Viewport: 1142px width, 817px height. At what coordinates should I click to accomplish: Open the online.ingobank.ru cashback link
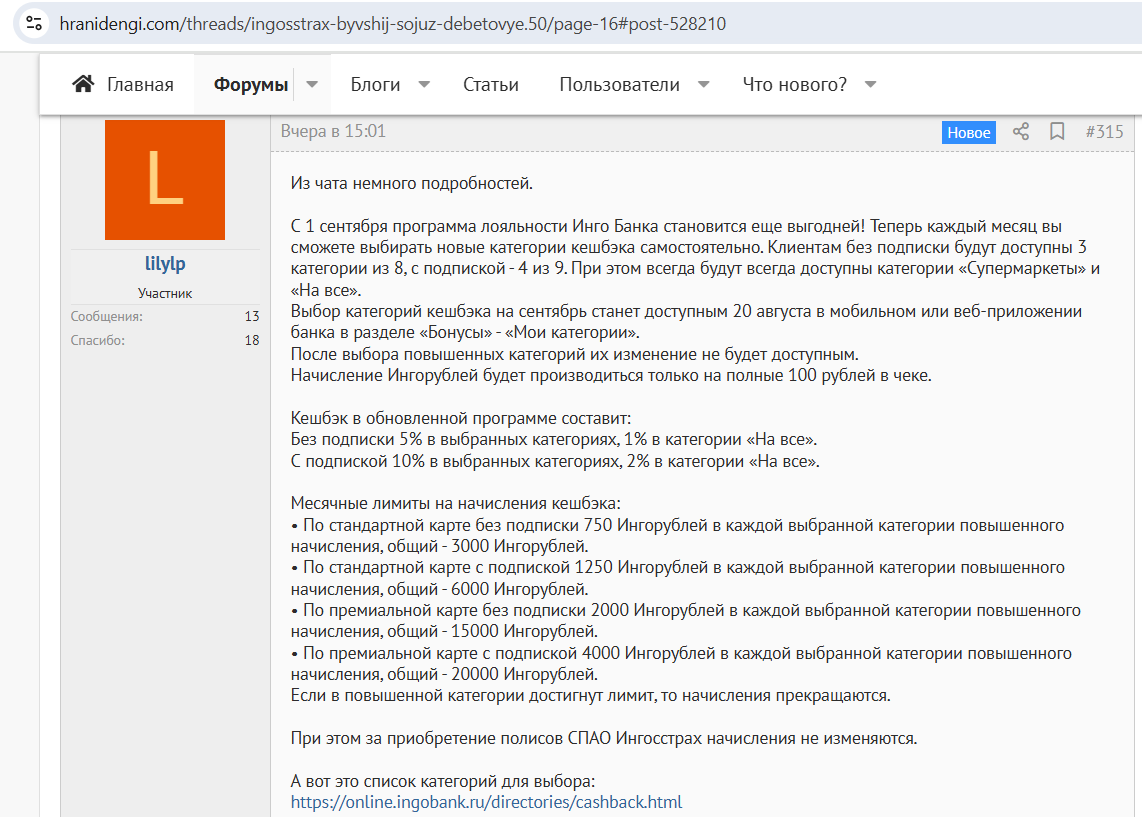(487, 802)
